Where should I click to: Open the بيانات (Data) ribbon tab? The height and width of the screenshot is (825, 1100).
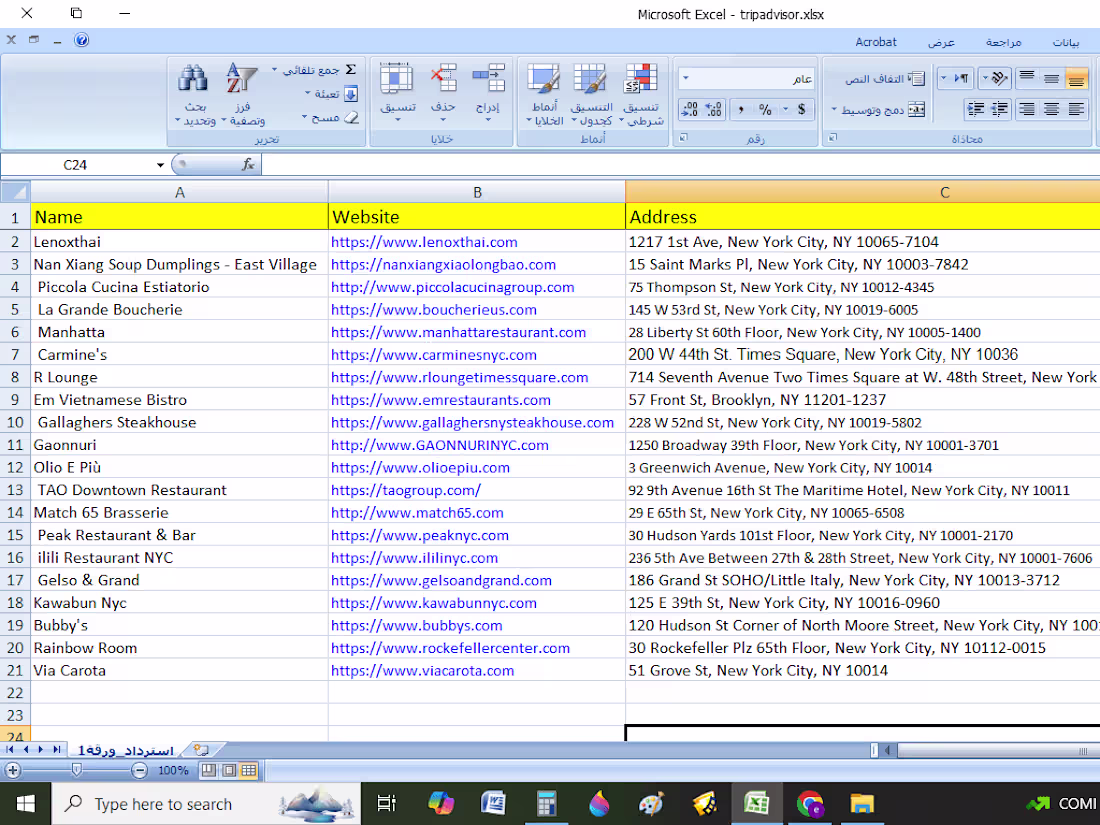[x=1066, y=42]
